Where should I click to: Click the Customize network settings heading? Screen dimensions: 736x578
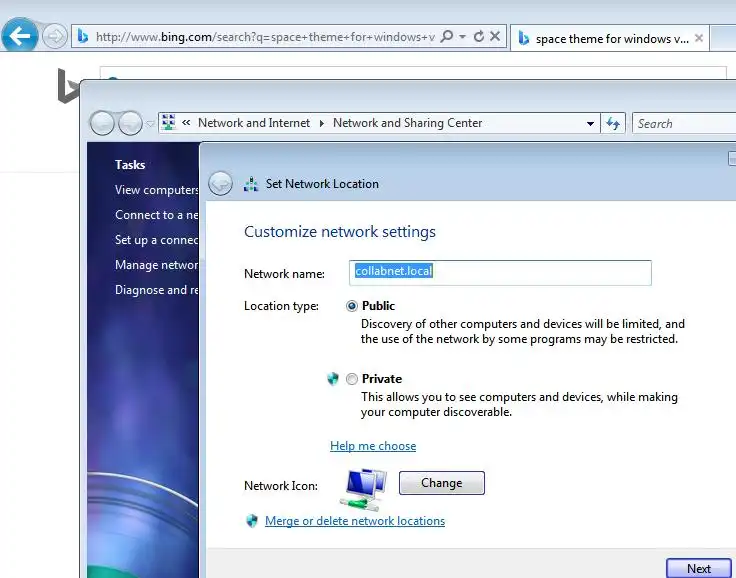point(340,231)
